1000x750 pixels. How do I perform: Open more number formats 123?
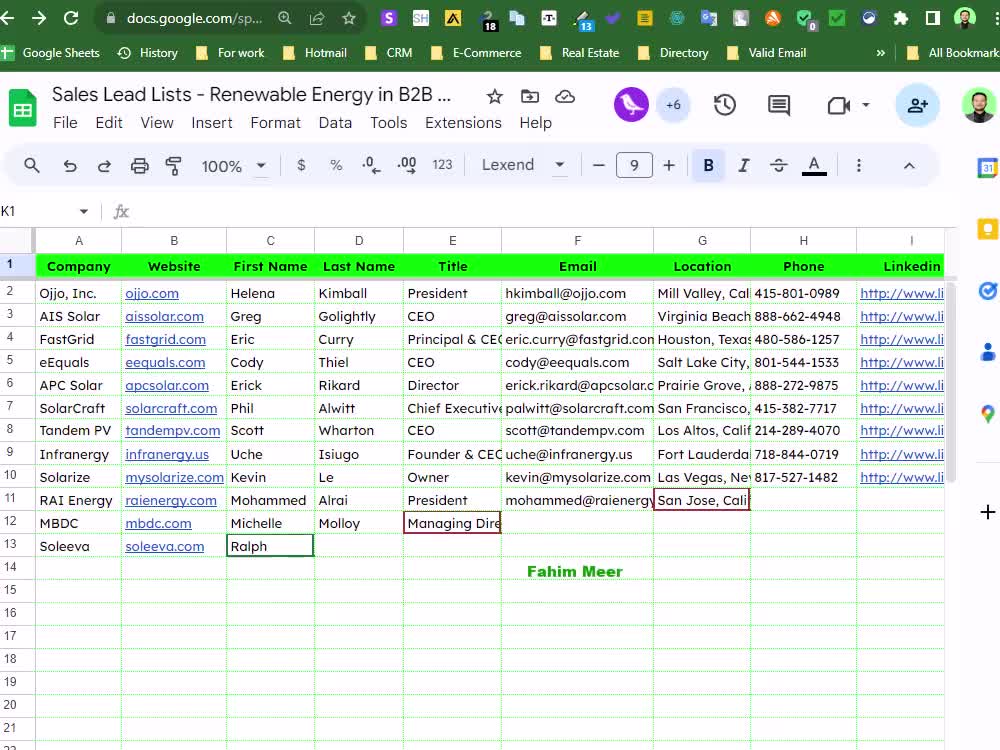(x=442, y=165)
